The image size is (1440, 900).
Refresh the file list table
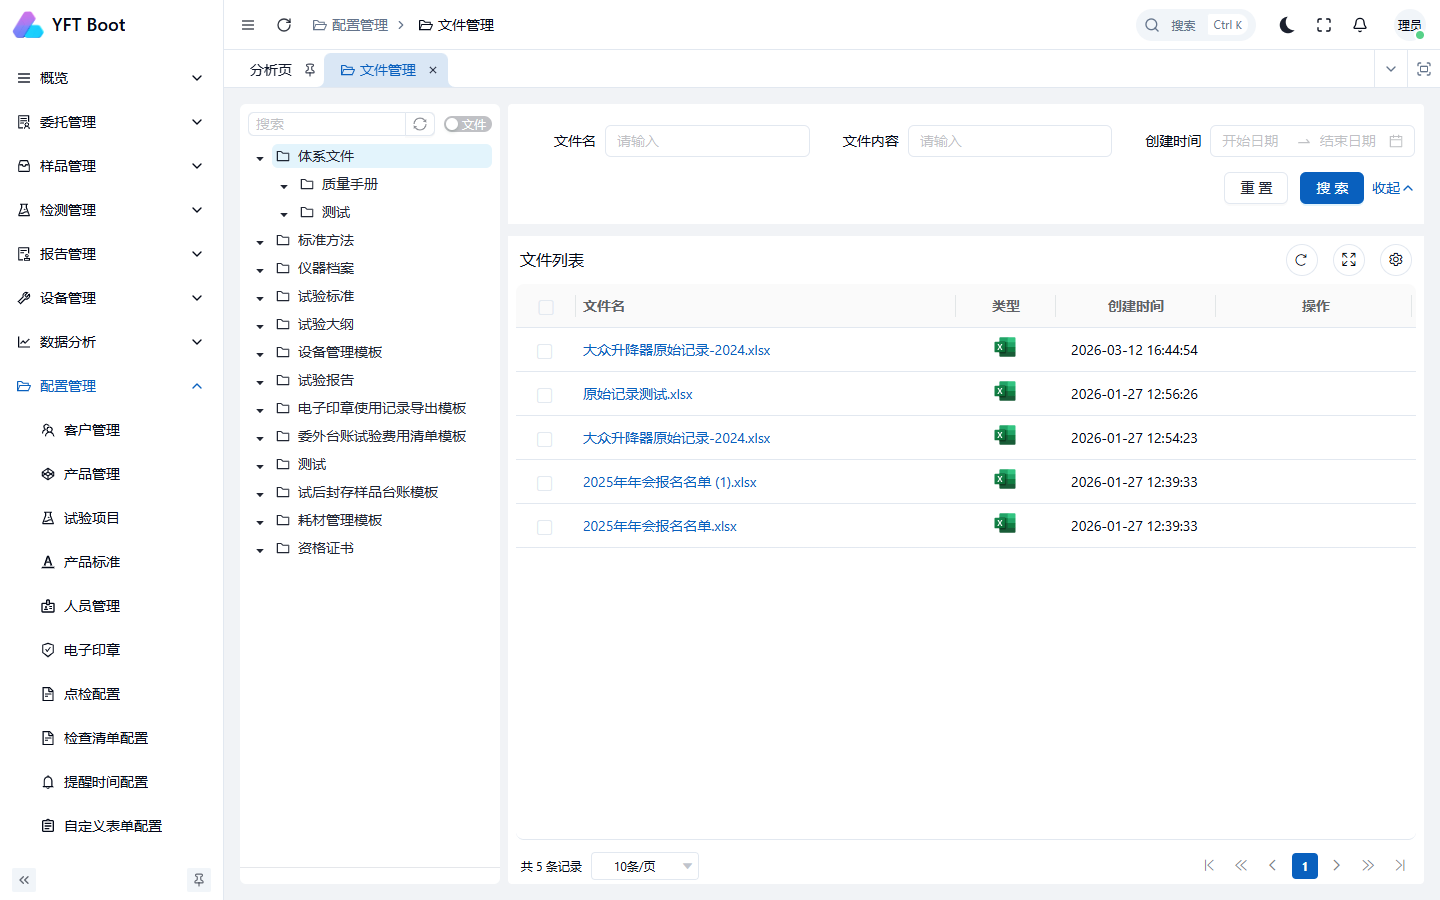point(1301,260)
